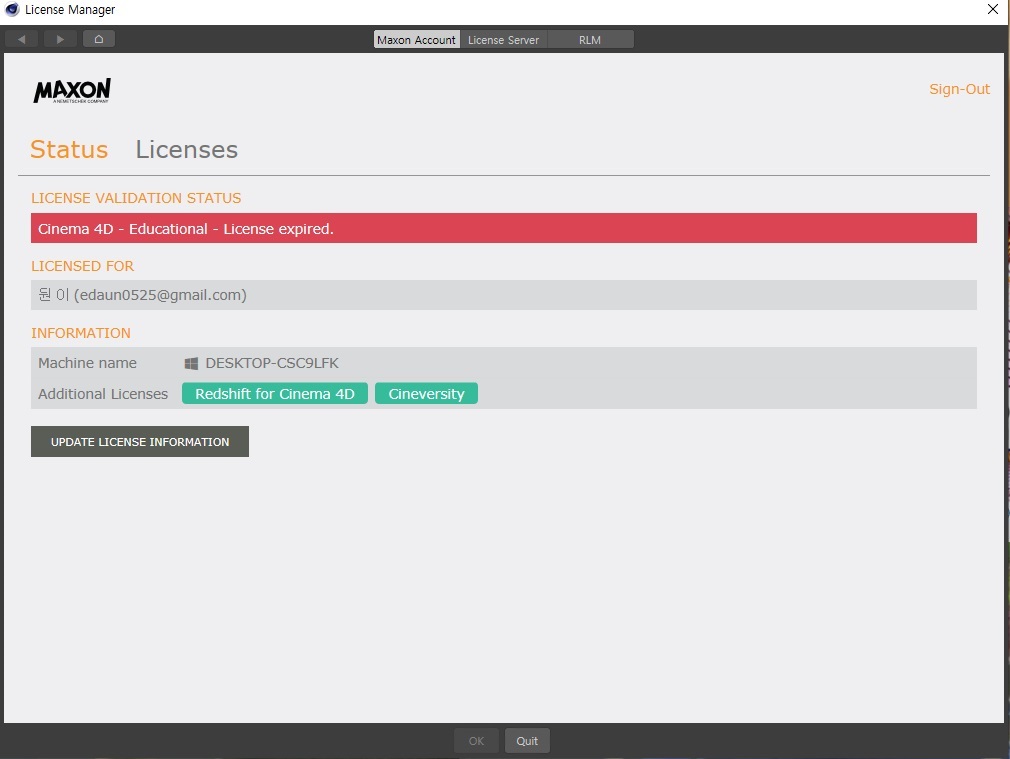
Task: Select the RLM tab
Action: coord(590,40)
